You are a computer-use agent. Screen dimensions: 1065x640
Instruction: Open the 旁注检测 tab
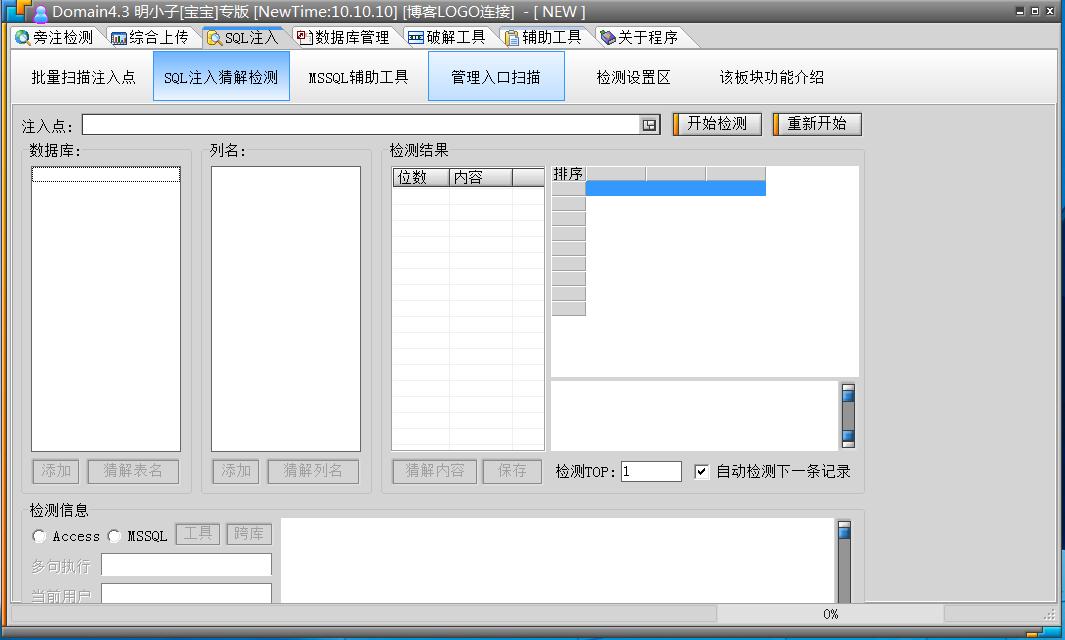(54, 37)
